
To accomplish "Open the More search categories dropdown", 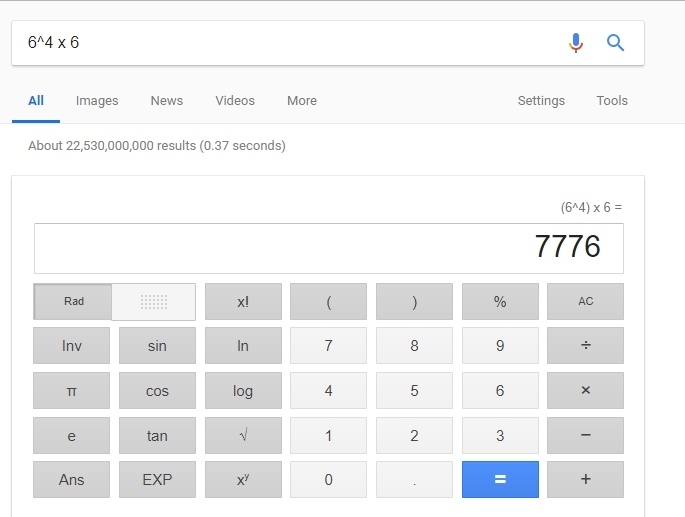I will click(302, 101).
